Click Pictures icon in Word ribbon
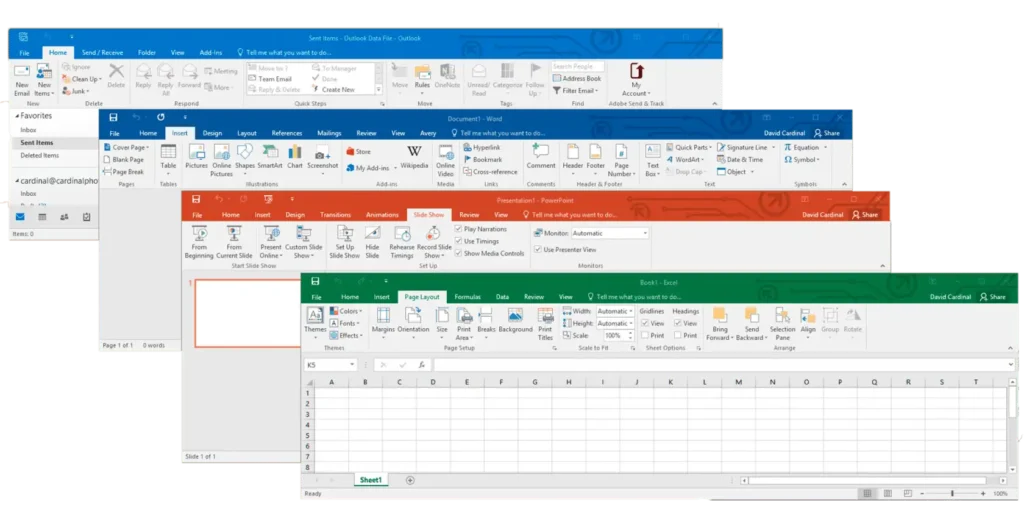The height and width of the screenshot is (513, 1024). coord(196,157)
